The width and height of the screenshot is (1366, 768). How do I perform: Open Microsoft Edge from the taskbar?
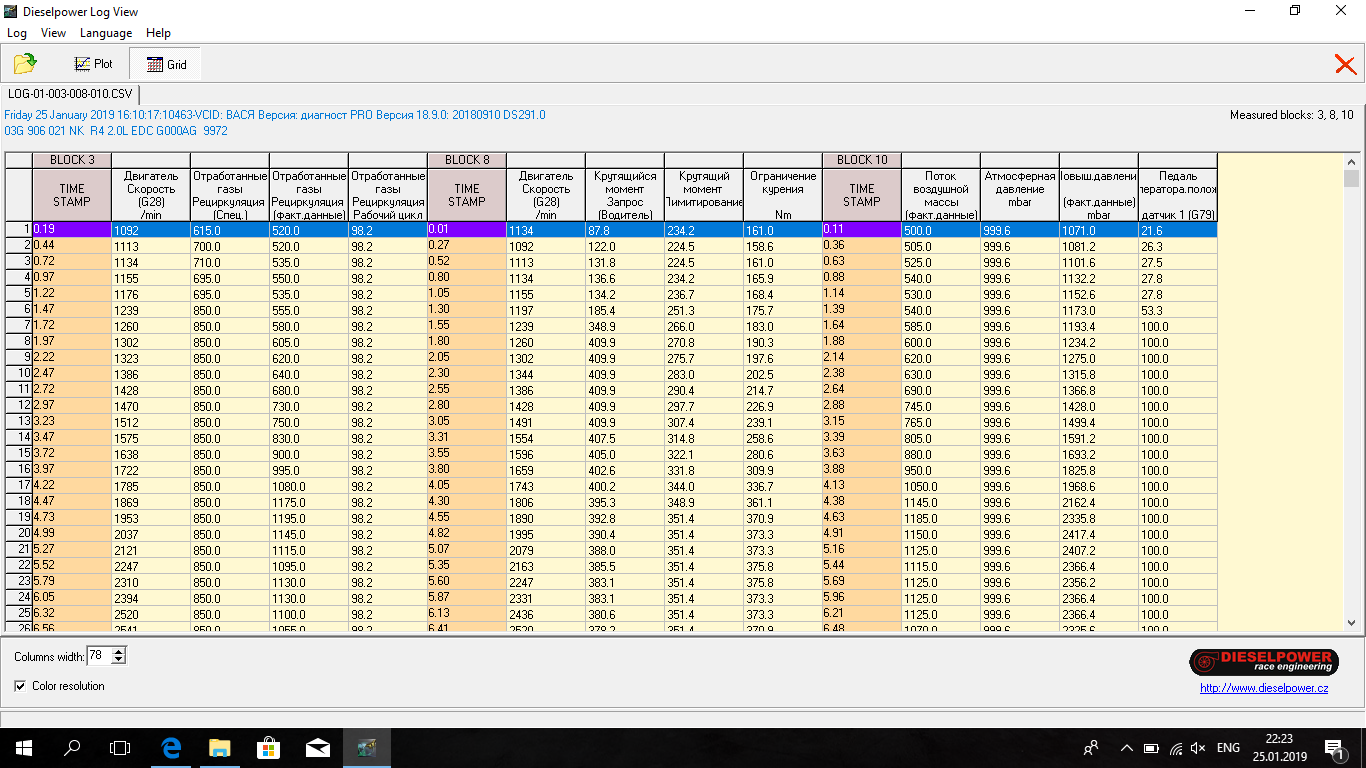tap(171, 747)
